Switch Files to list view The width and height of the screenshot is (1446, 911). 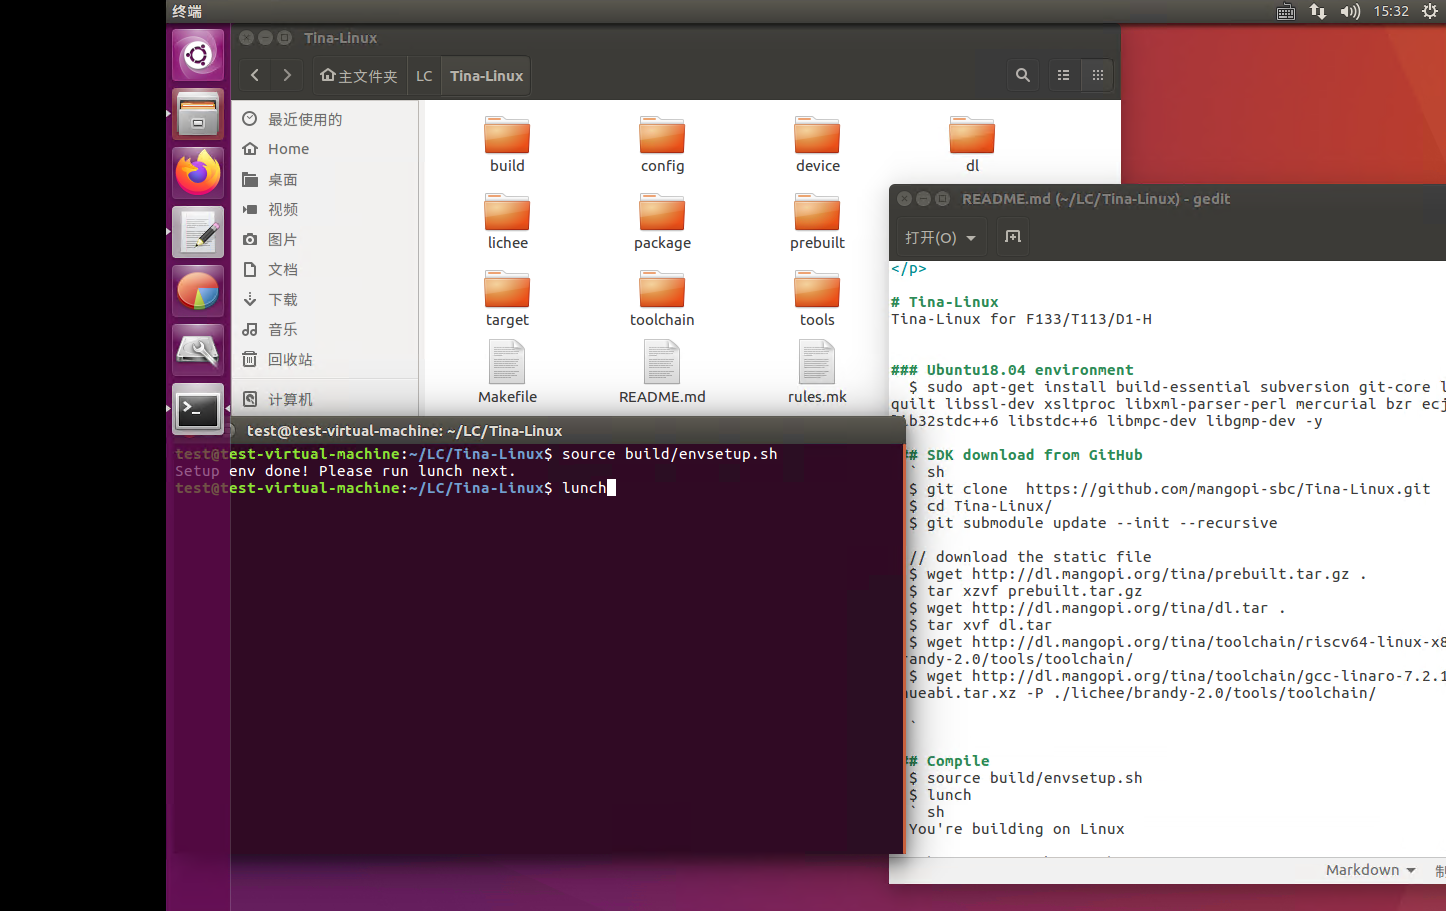(x=1063, y=75)
